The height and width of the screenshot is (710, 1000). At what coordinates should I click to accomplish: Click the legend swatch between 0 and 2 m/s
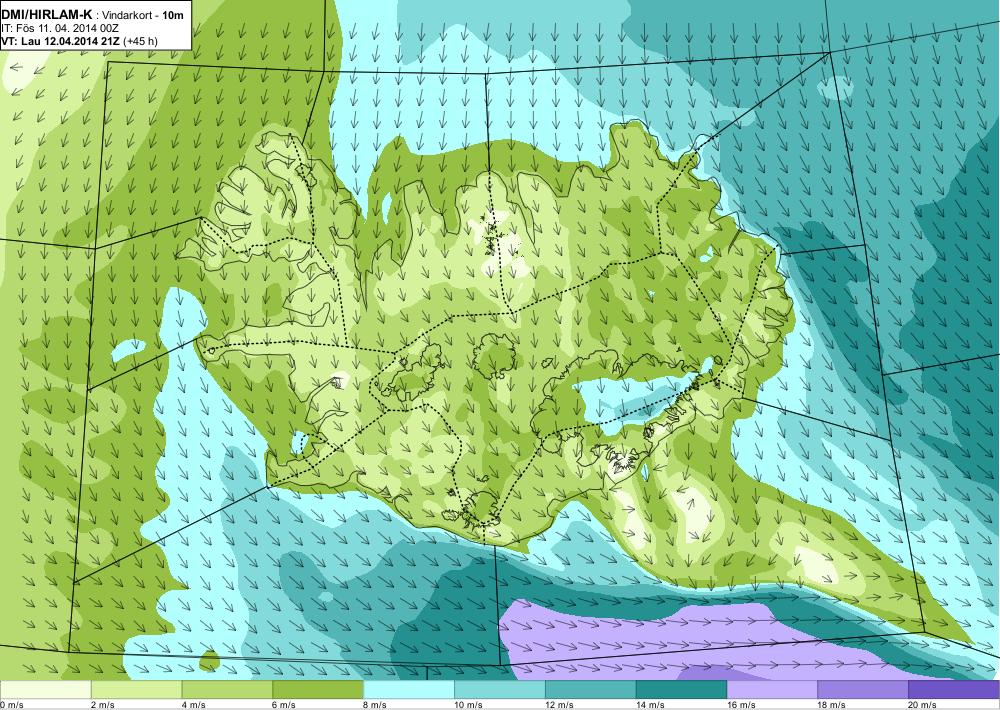click(x=45, y=690)
